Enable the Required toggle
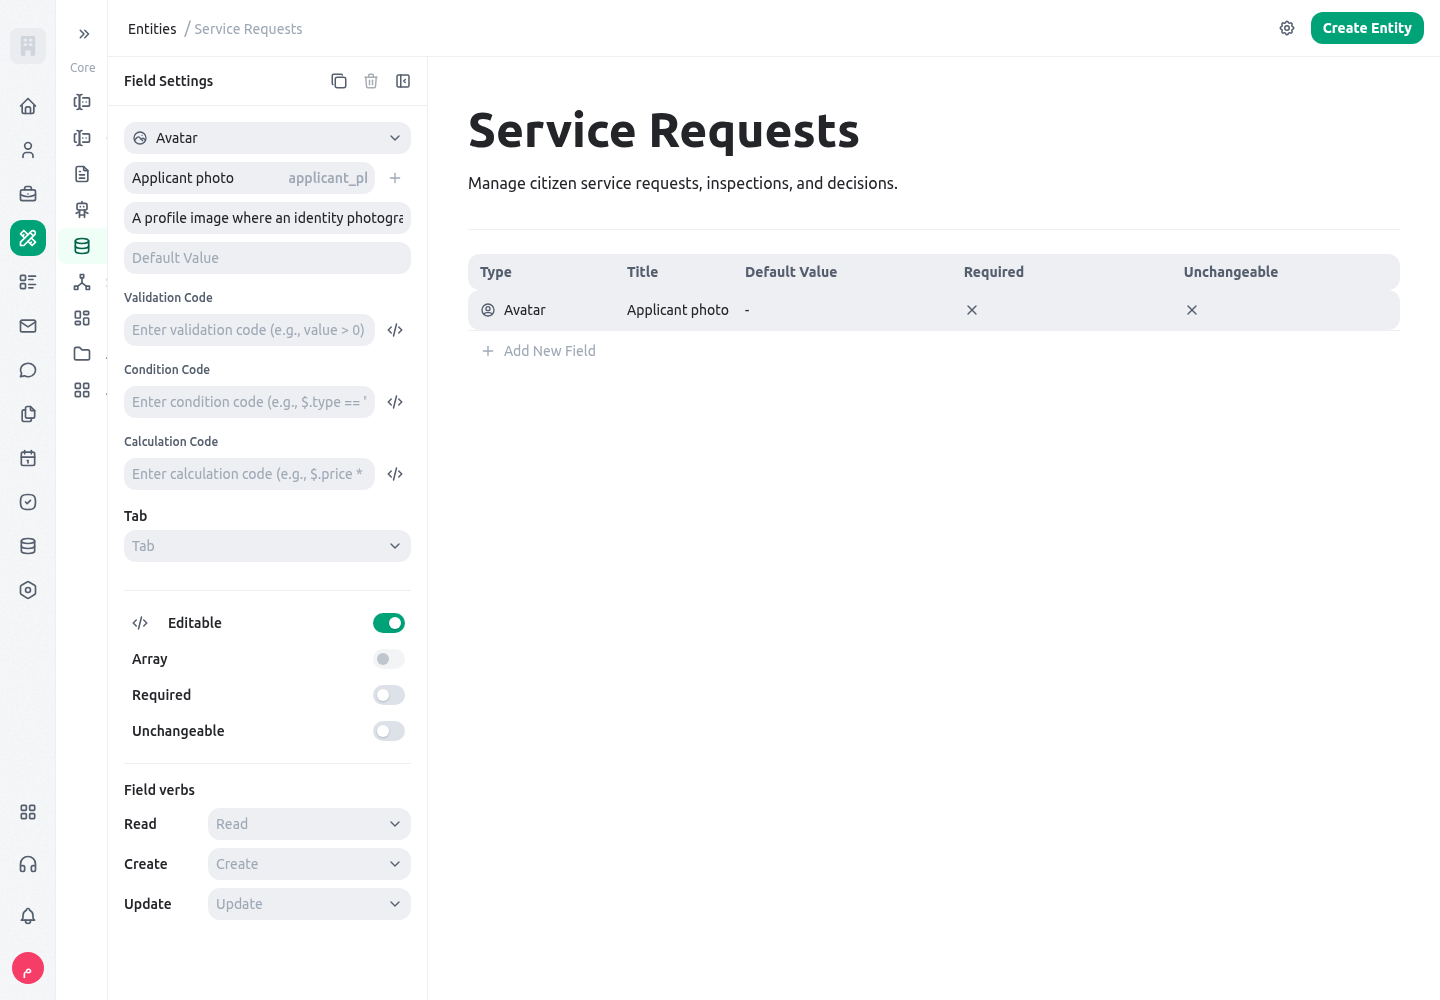The image size is (1440, 1000). pos(389,695)
